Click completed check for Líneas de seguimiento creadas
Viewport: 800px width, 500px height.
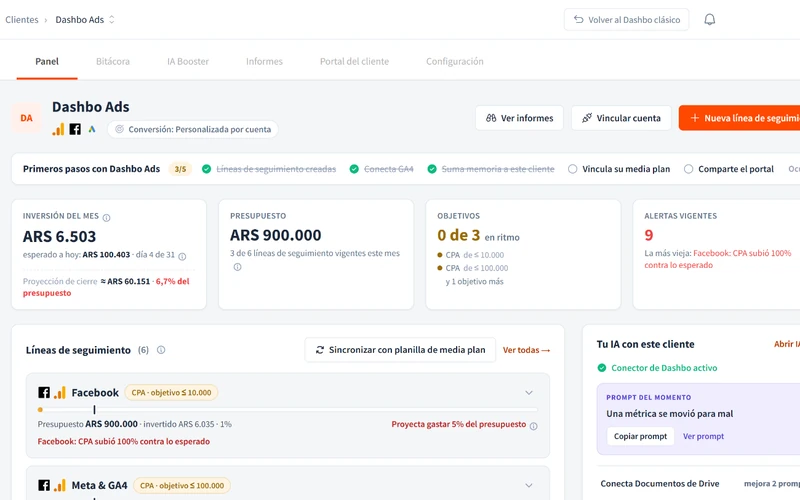pos(206,169)
